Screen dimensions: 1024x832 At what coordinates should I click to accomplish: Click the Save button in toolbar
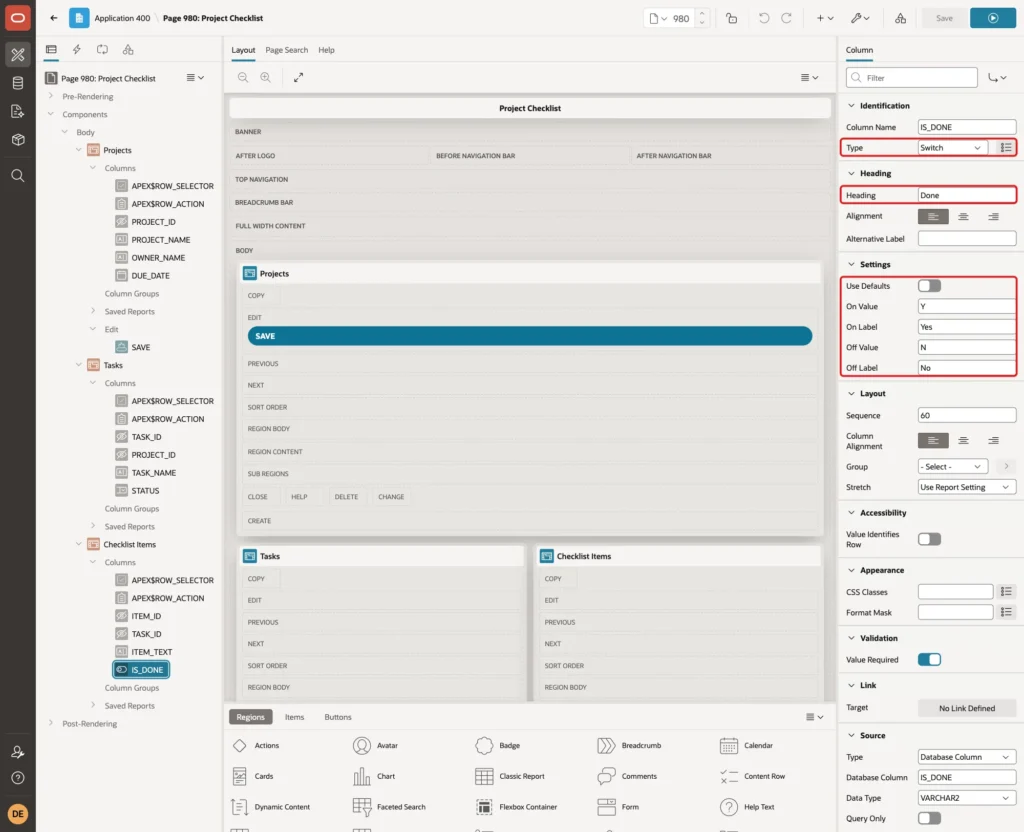944,18
